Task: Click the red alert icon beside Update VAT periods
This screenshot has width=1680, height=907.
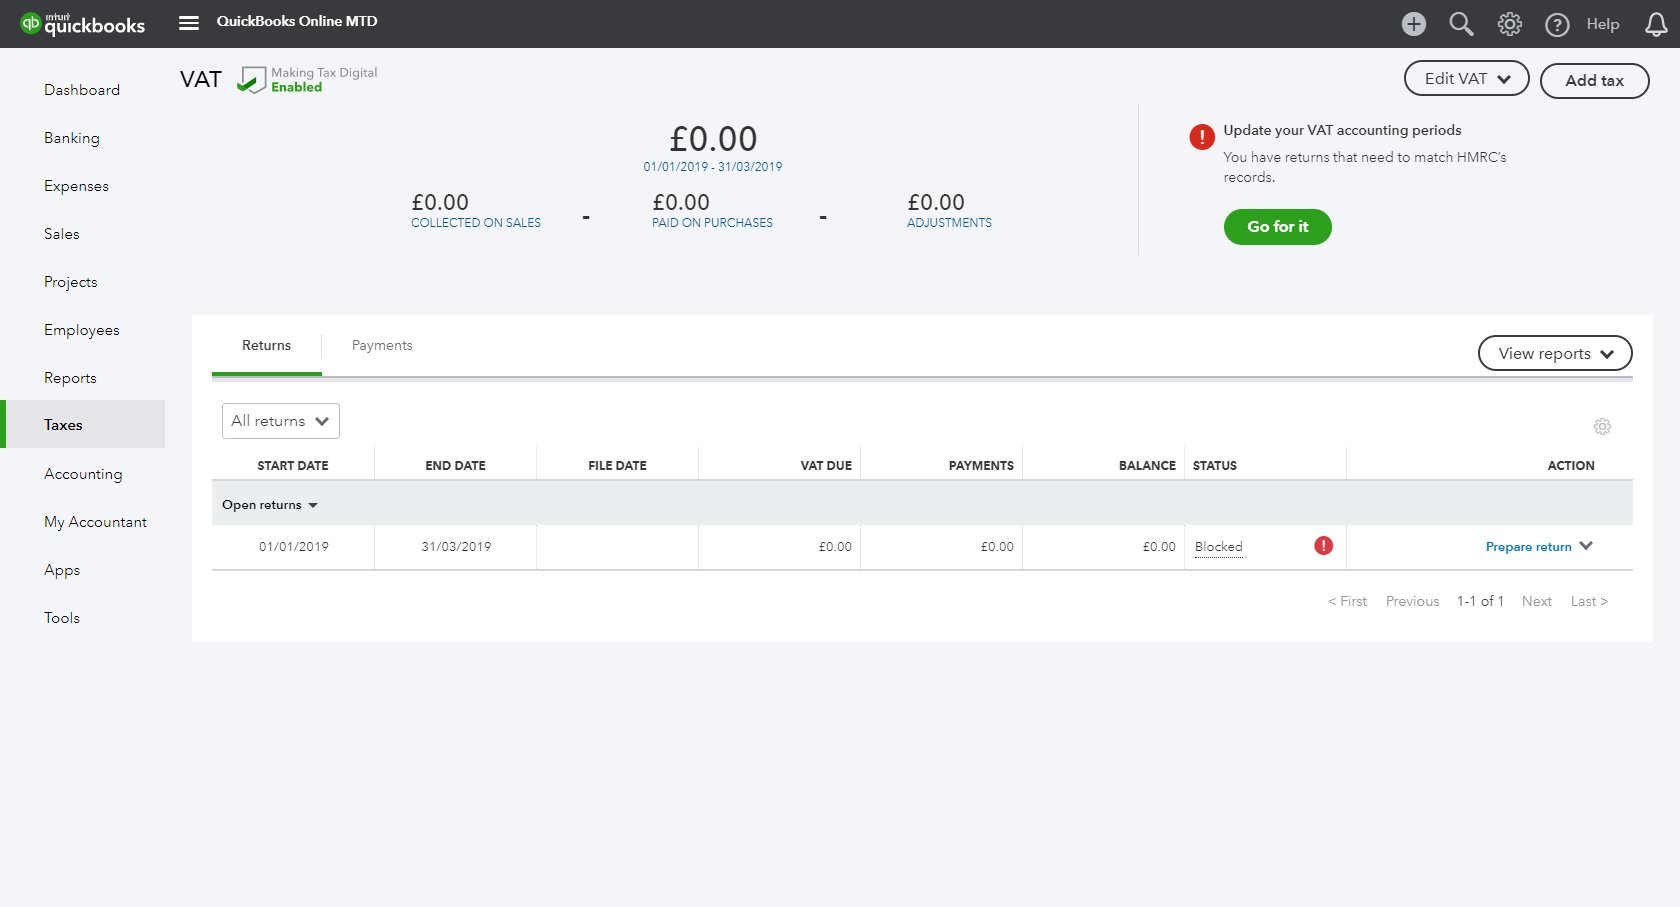Action: pyautogui.click(x=1202, y=137)
